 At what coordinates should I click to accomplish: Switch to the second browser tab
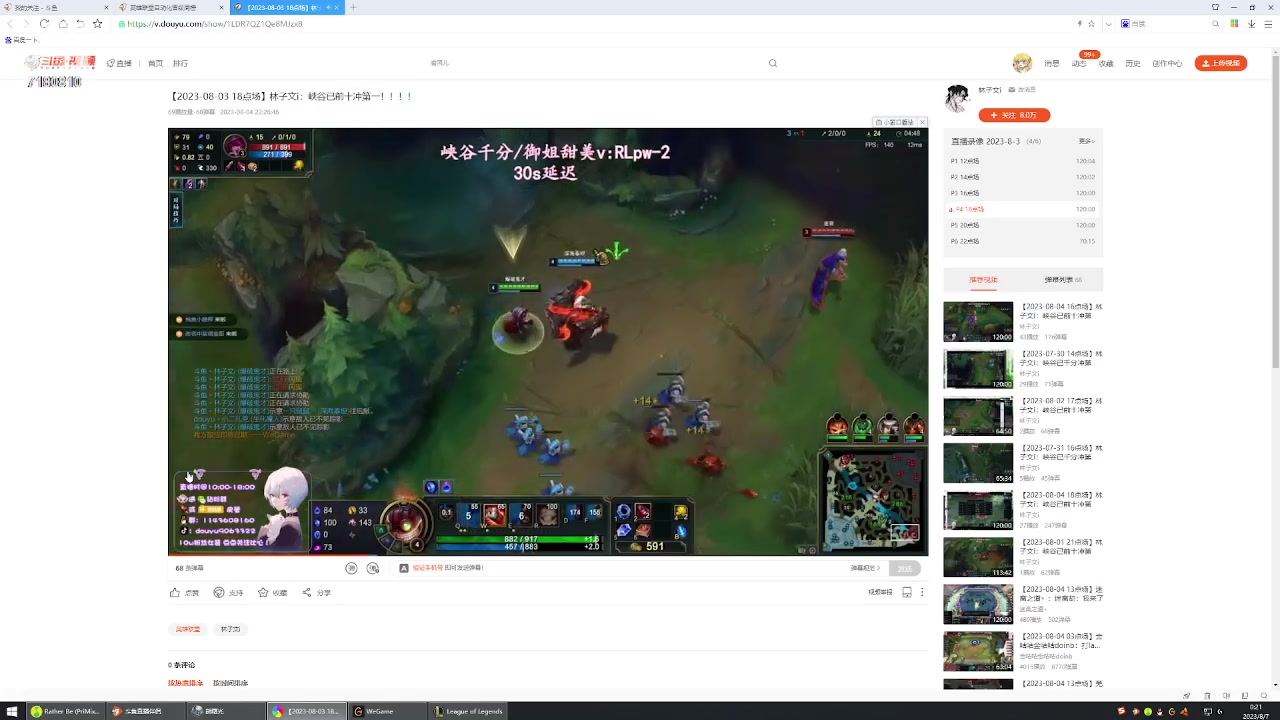click(x=170, y=7)
